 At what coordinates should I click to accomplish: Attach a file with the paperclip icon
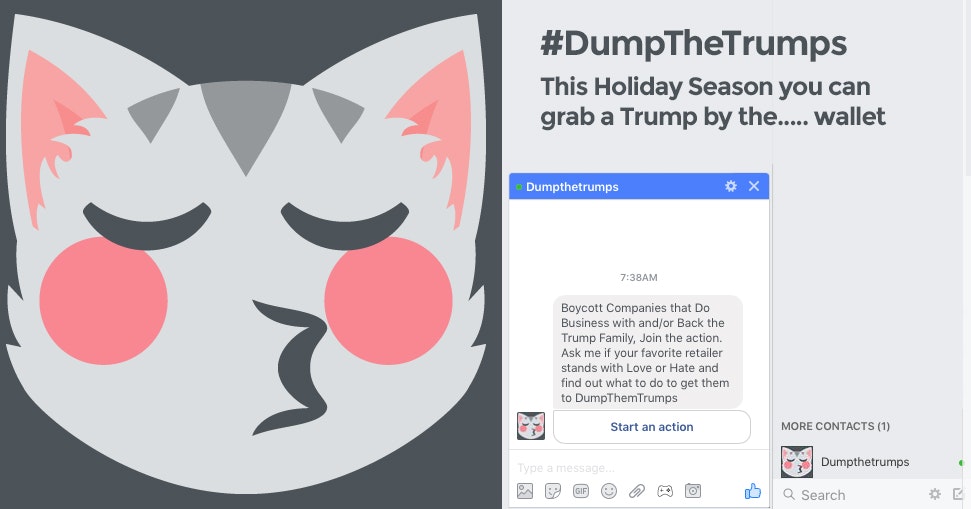click(x=637, y=491)
